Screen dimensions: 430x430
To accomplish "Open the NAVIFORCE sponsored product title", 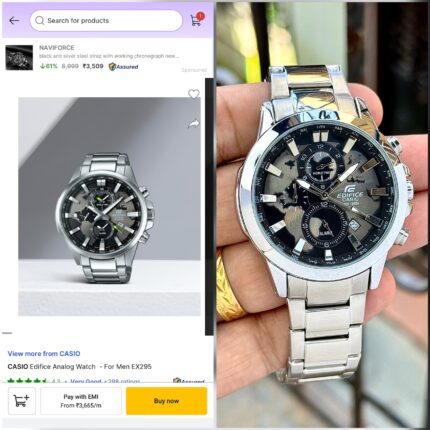I will tap(57, 48).
